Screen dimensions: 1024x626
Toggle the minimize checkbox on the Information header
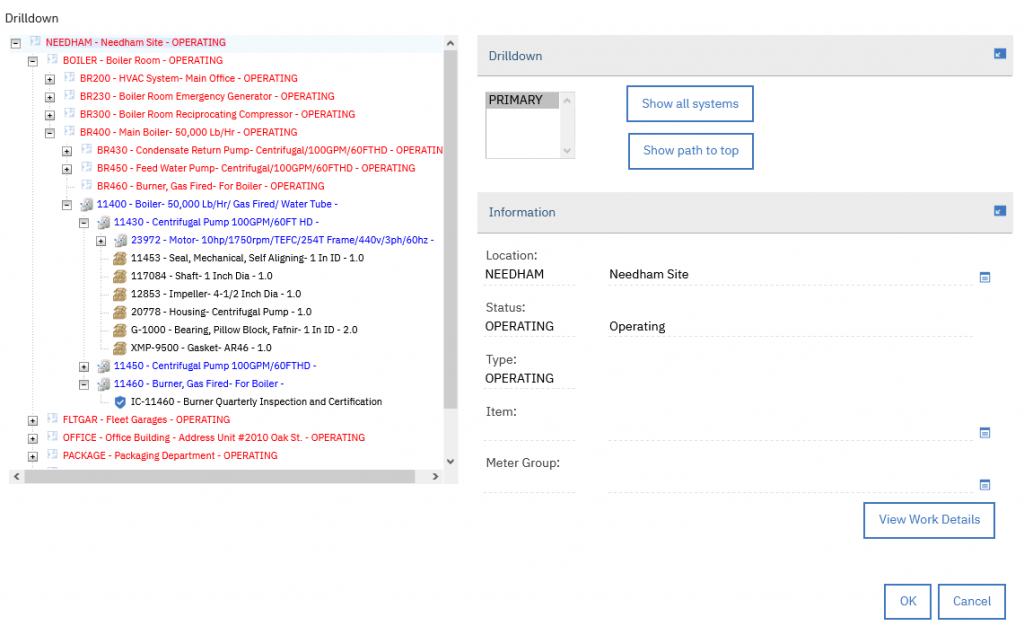coord(999,212)
